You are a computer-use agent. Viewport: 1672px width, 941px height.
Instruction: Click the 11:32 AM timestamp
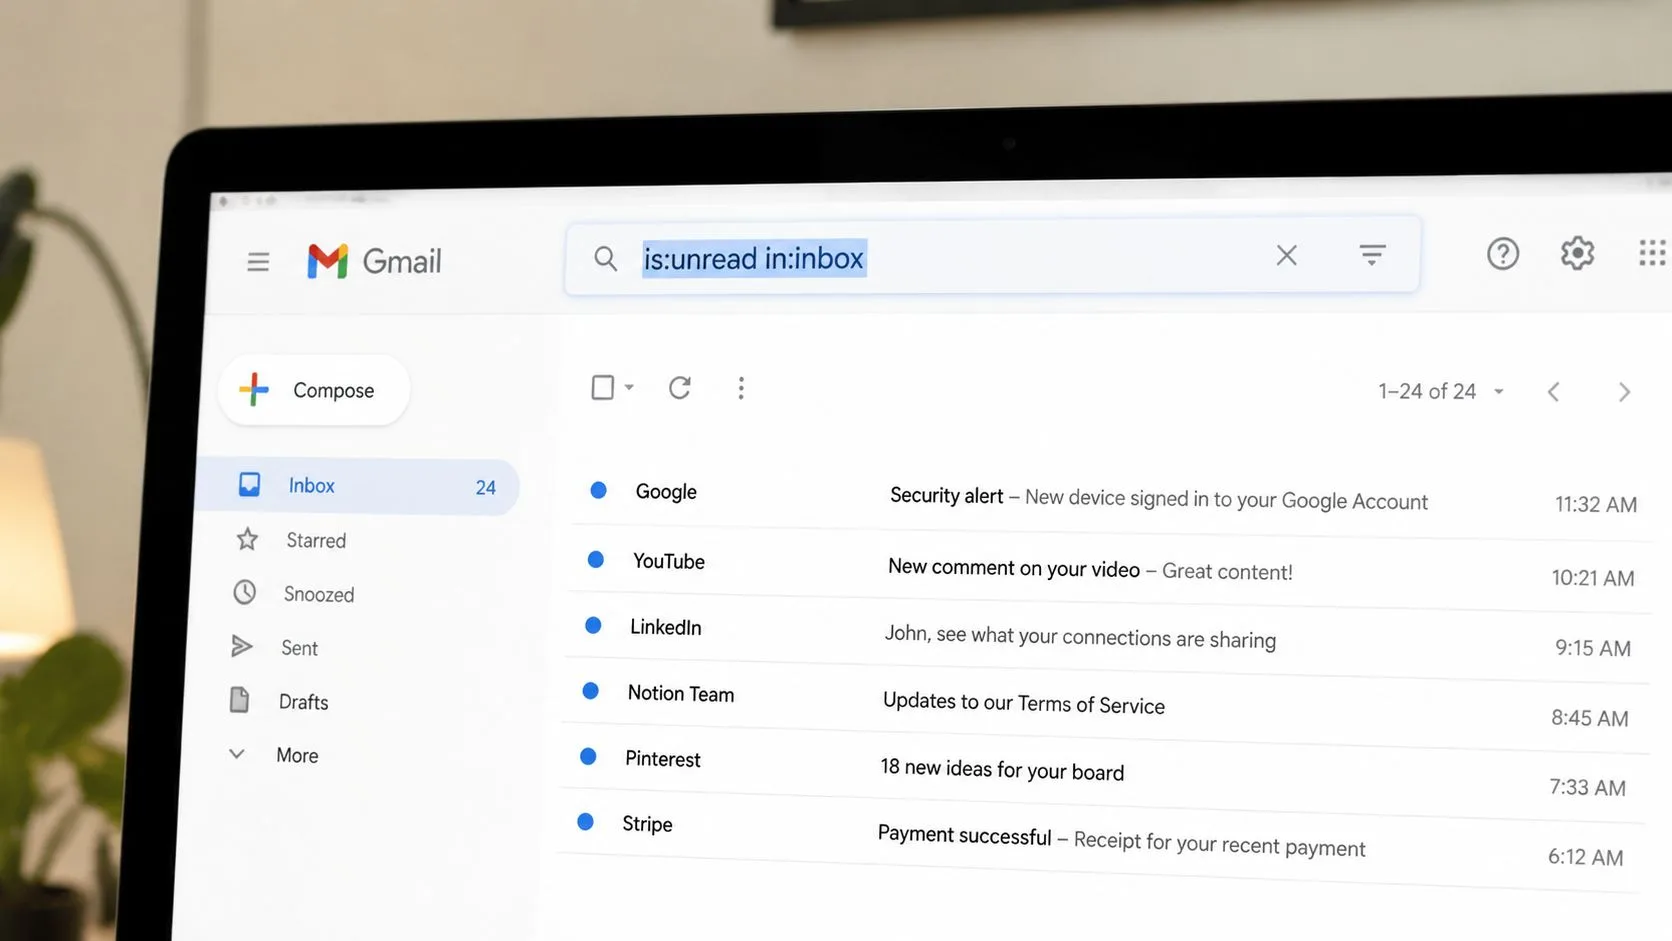1595,505
